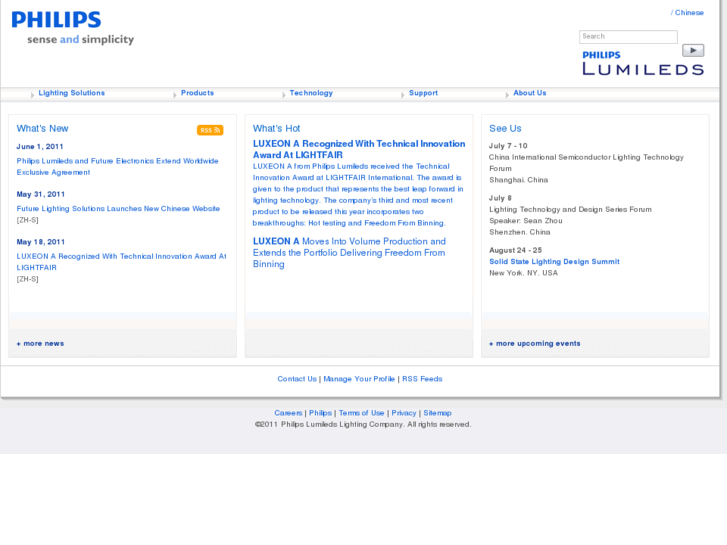Click arrow beside Lighting Solutions
The image size is (727, 545).
click(32, 95)
